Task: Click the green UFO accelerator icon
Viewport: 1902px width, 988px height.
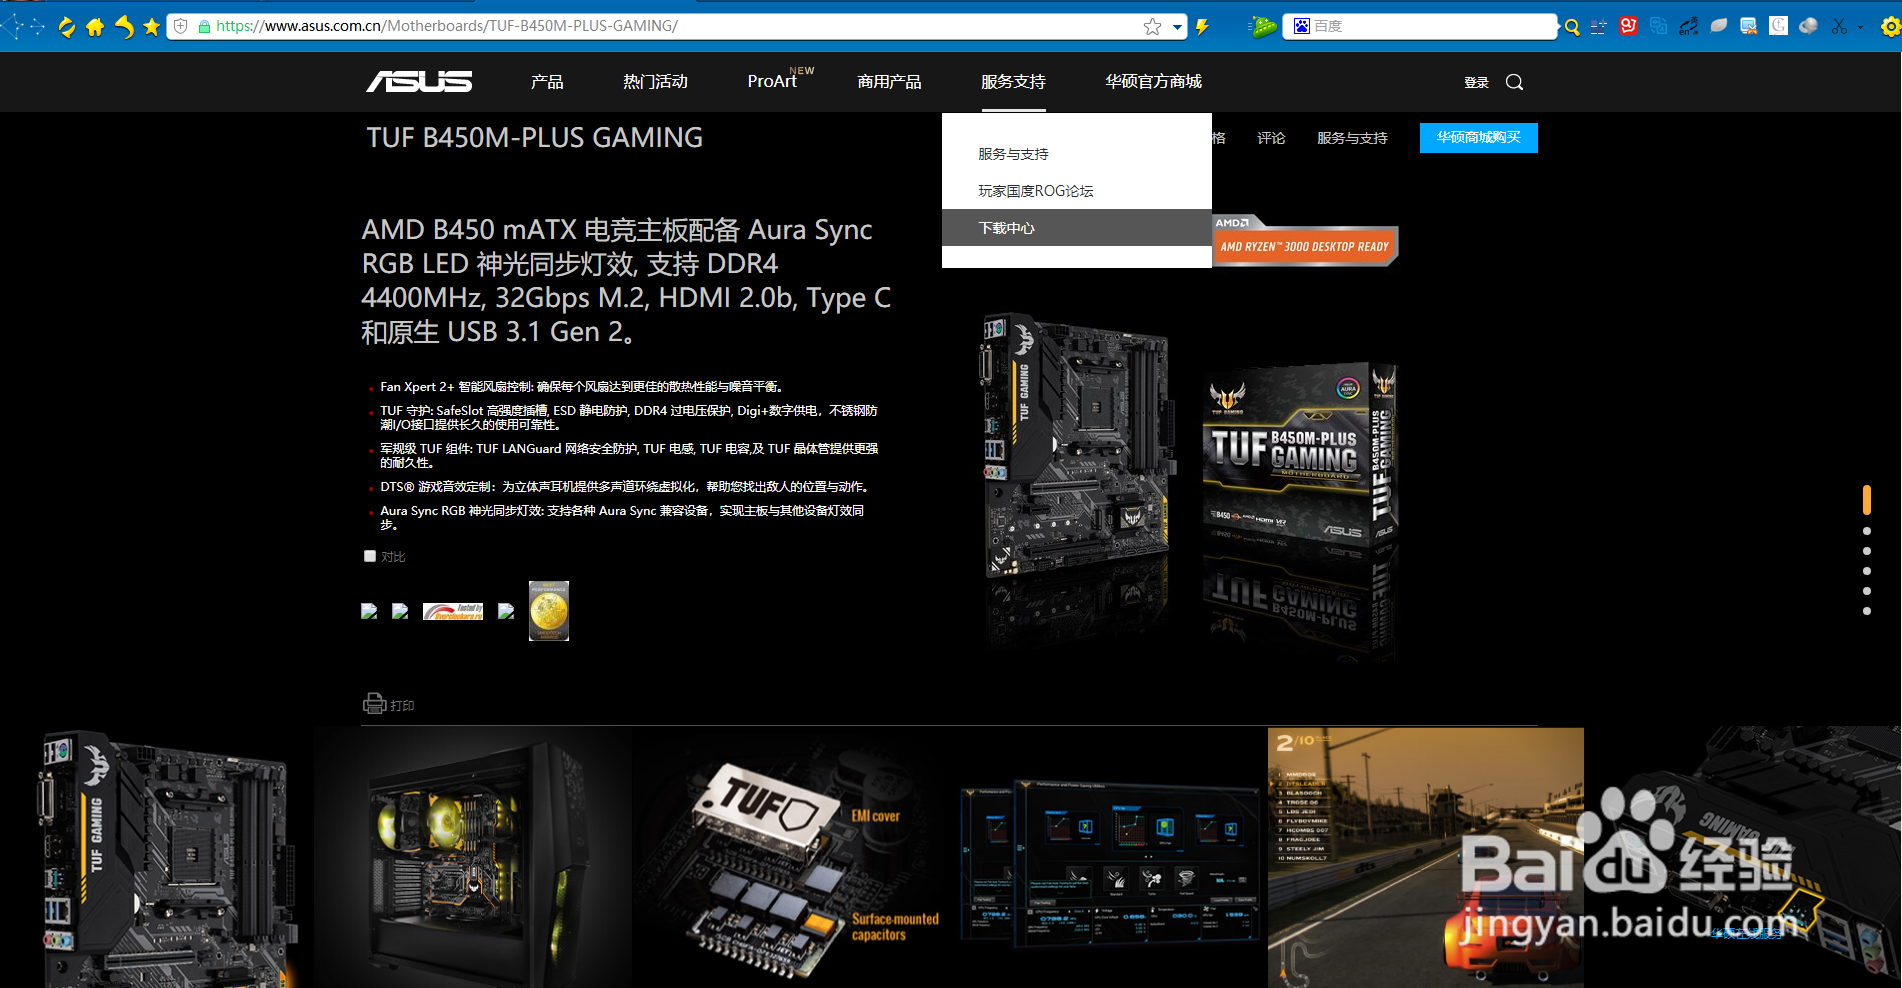Action: pyautogui.click(x=1264, y=27)
